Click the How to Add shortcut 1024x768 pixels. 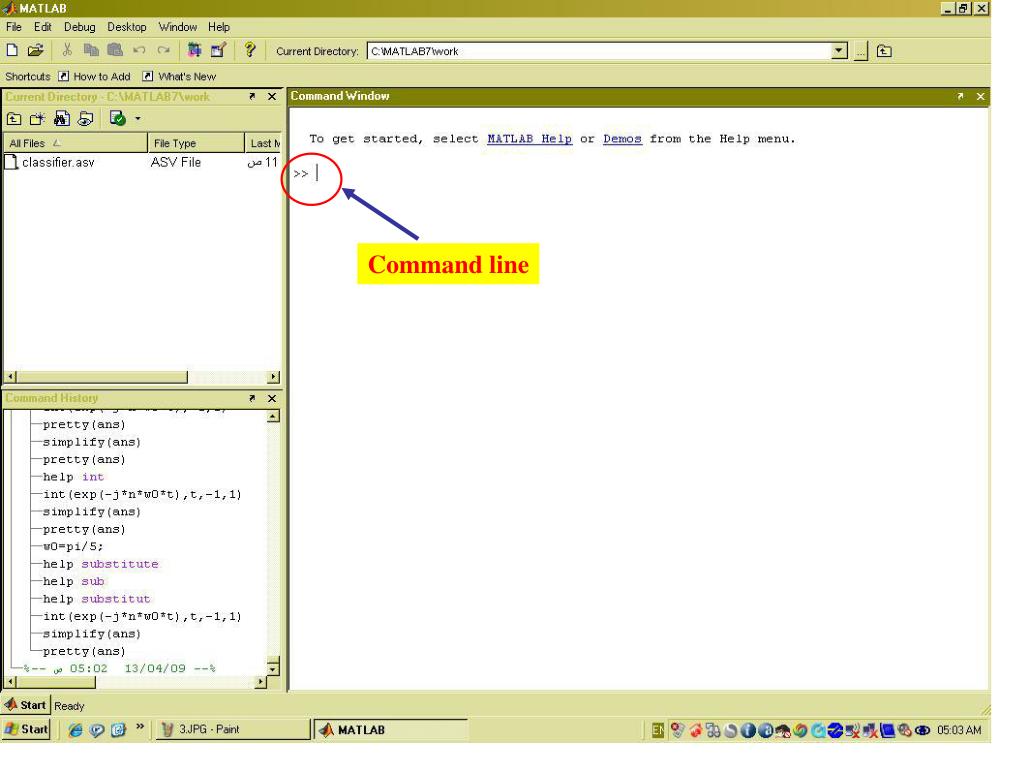tap(95, 76)
